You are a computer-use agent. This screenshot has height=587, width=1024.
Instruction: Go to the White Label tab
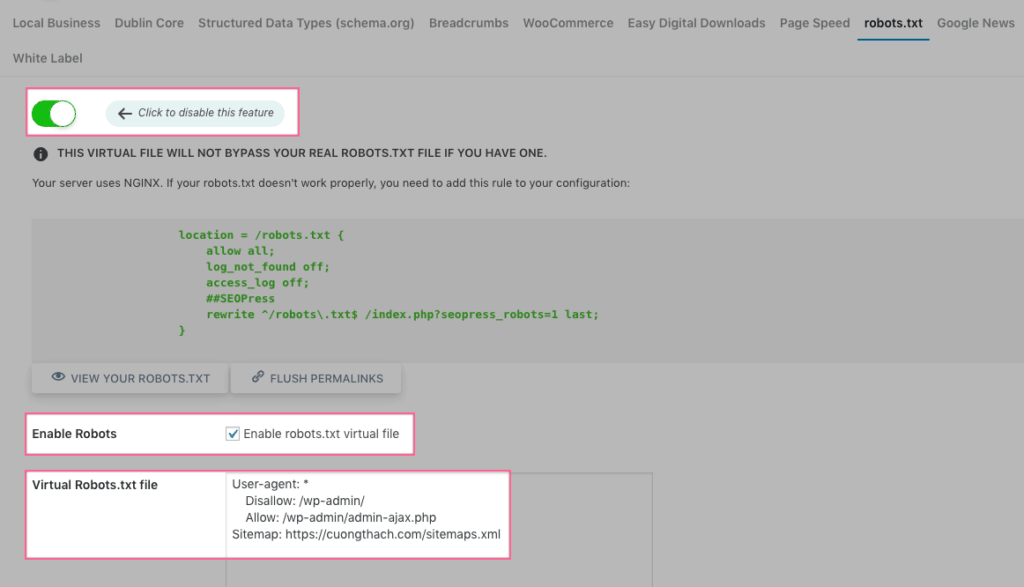(48, 58)
